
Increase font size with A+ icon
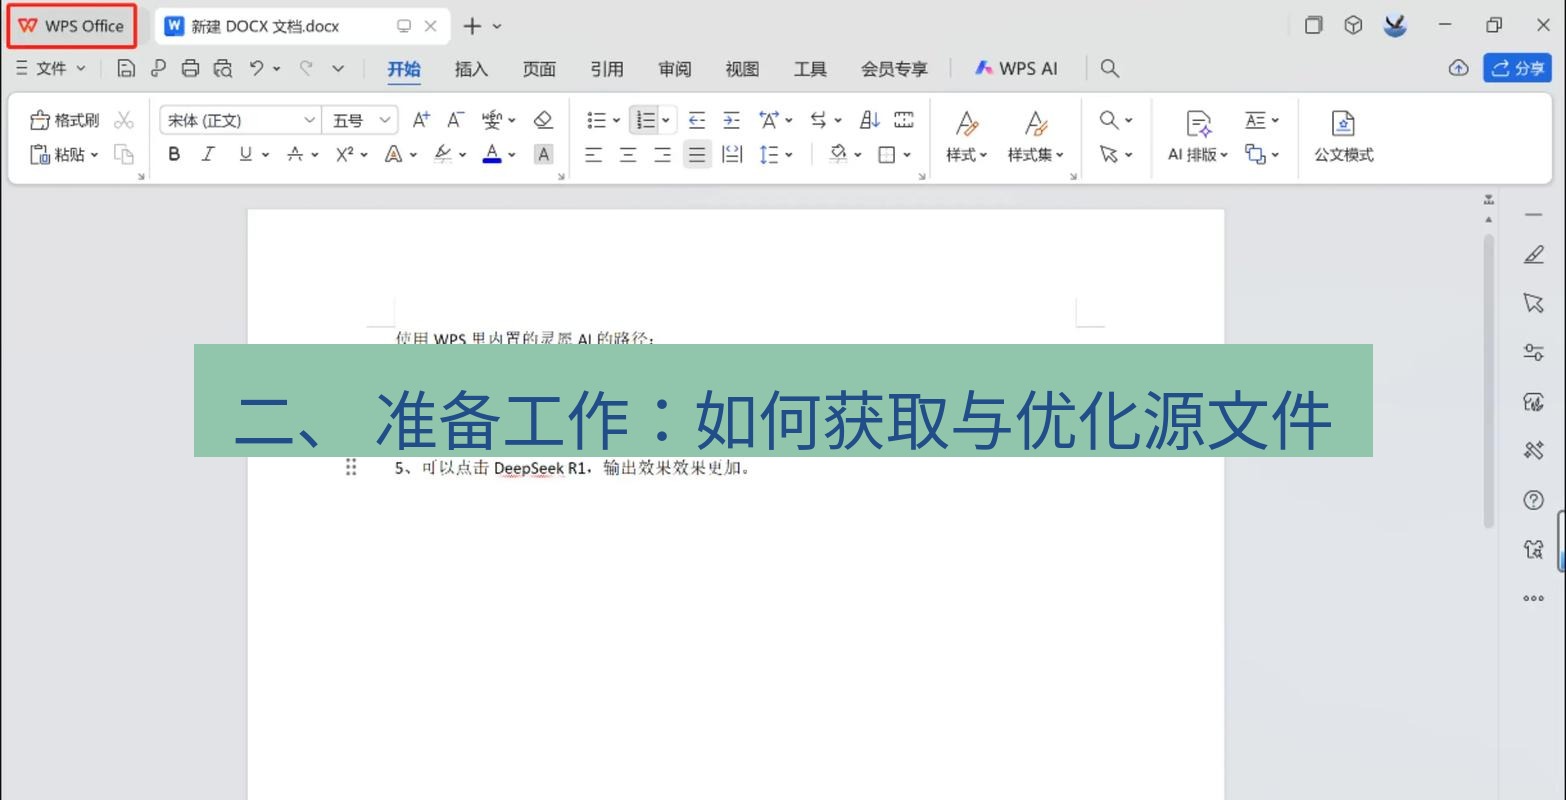point(421,120)
